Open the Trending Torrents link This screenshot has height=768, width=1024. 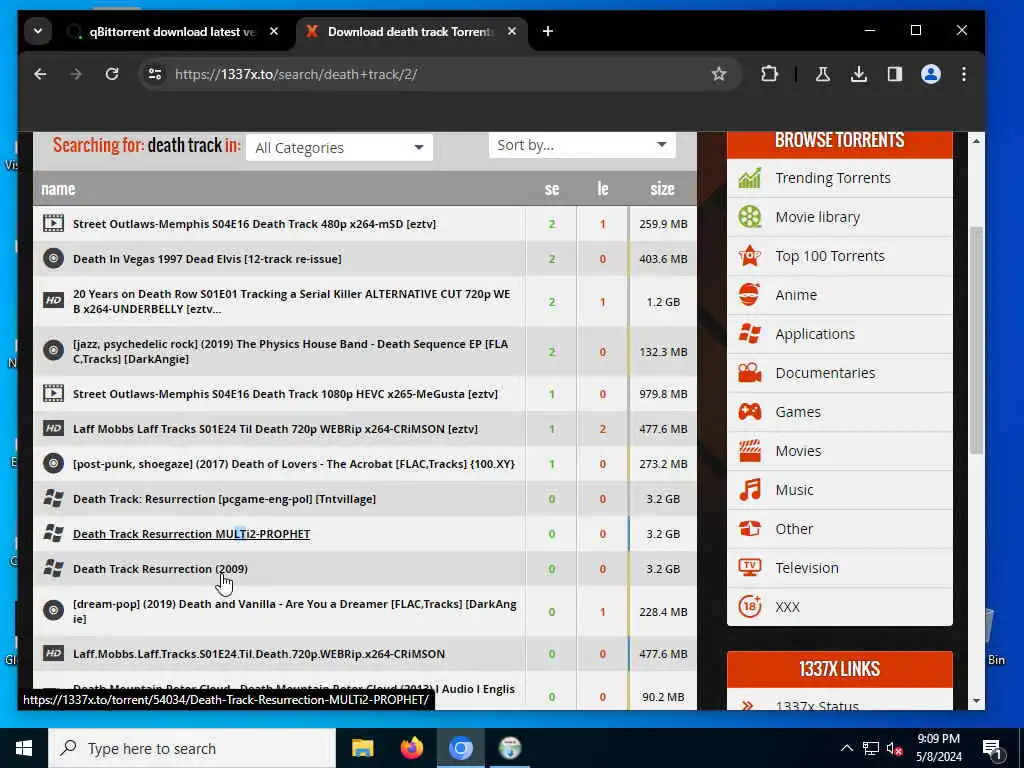pos(833,178)
